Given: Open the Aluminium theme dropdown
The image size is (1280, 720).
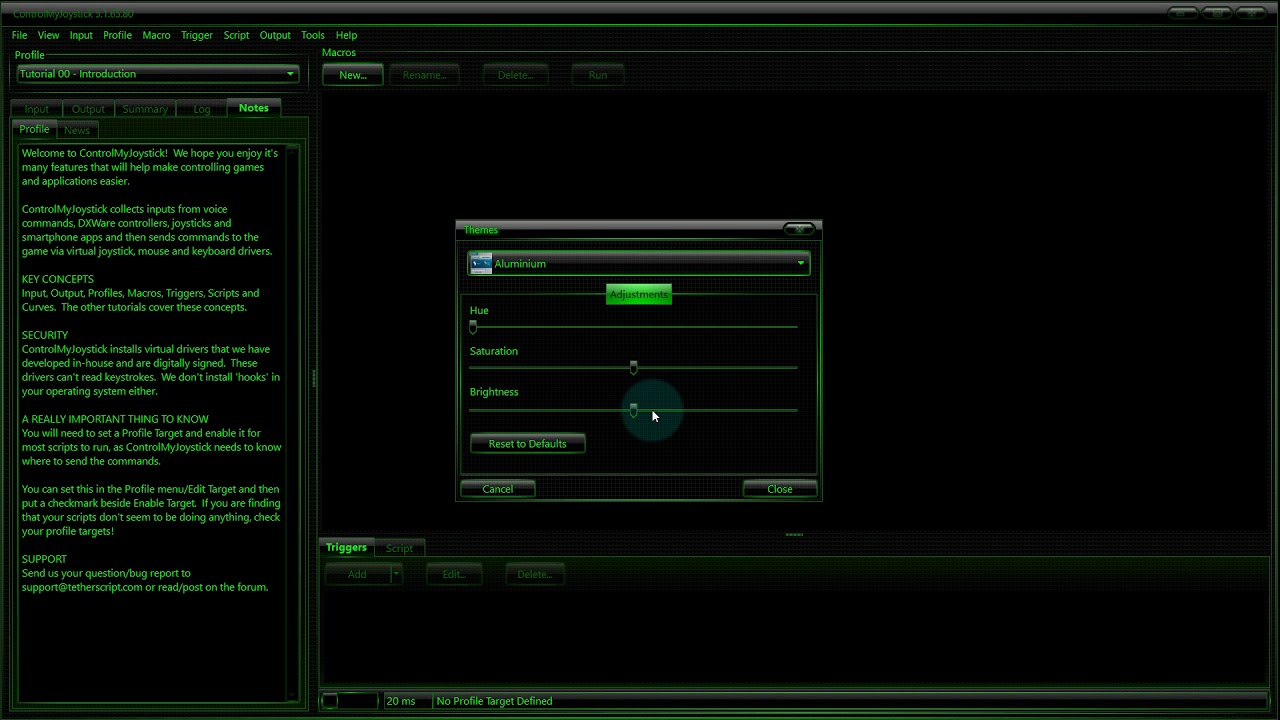Looking at the screenshot, I should (638, 264).
